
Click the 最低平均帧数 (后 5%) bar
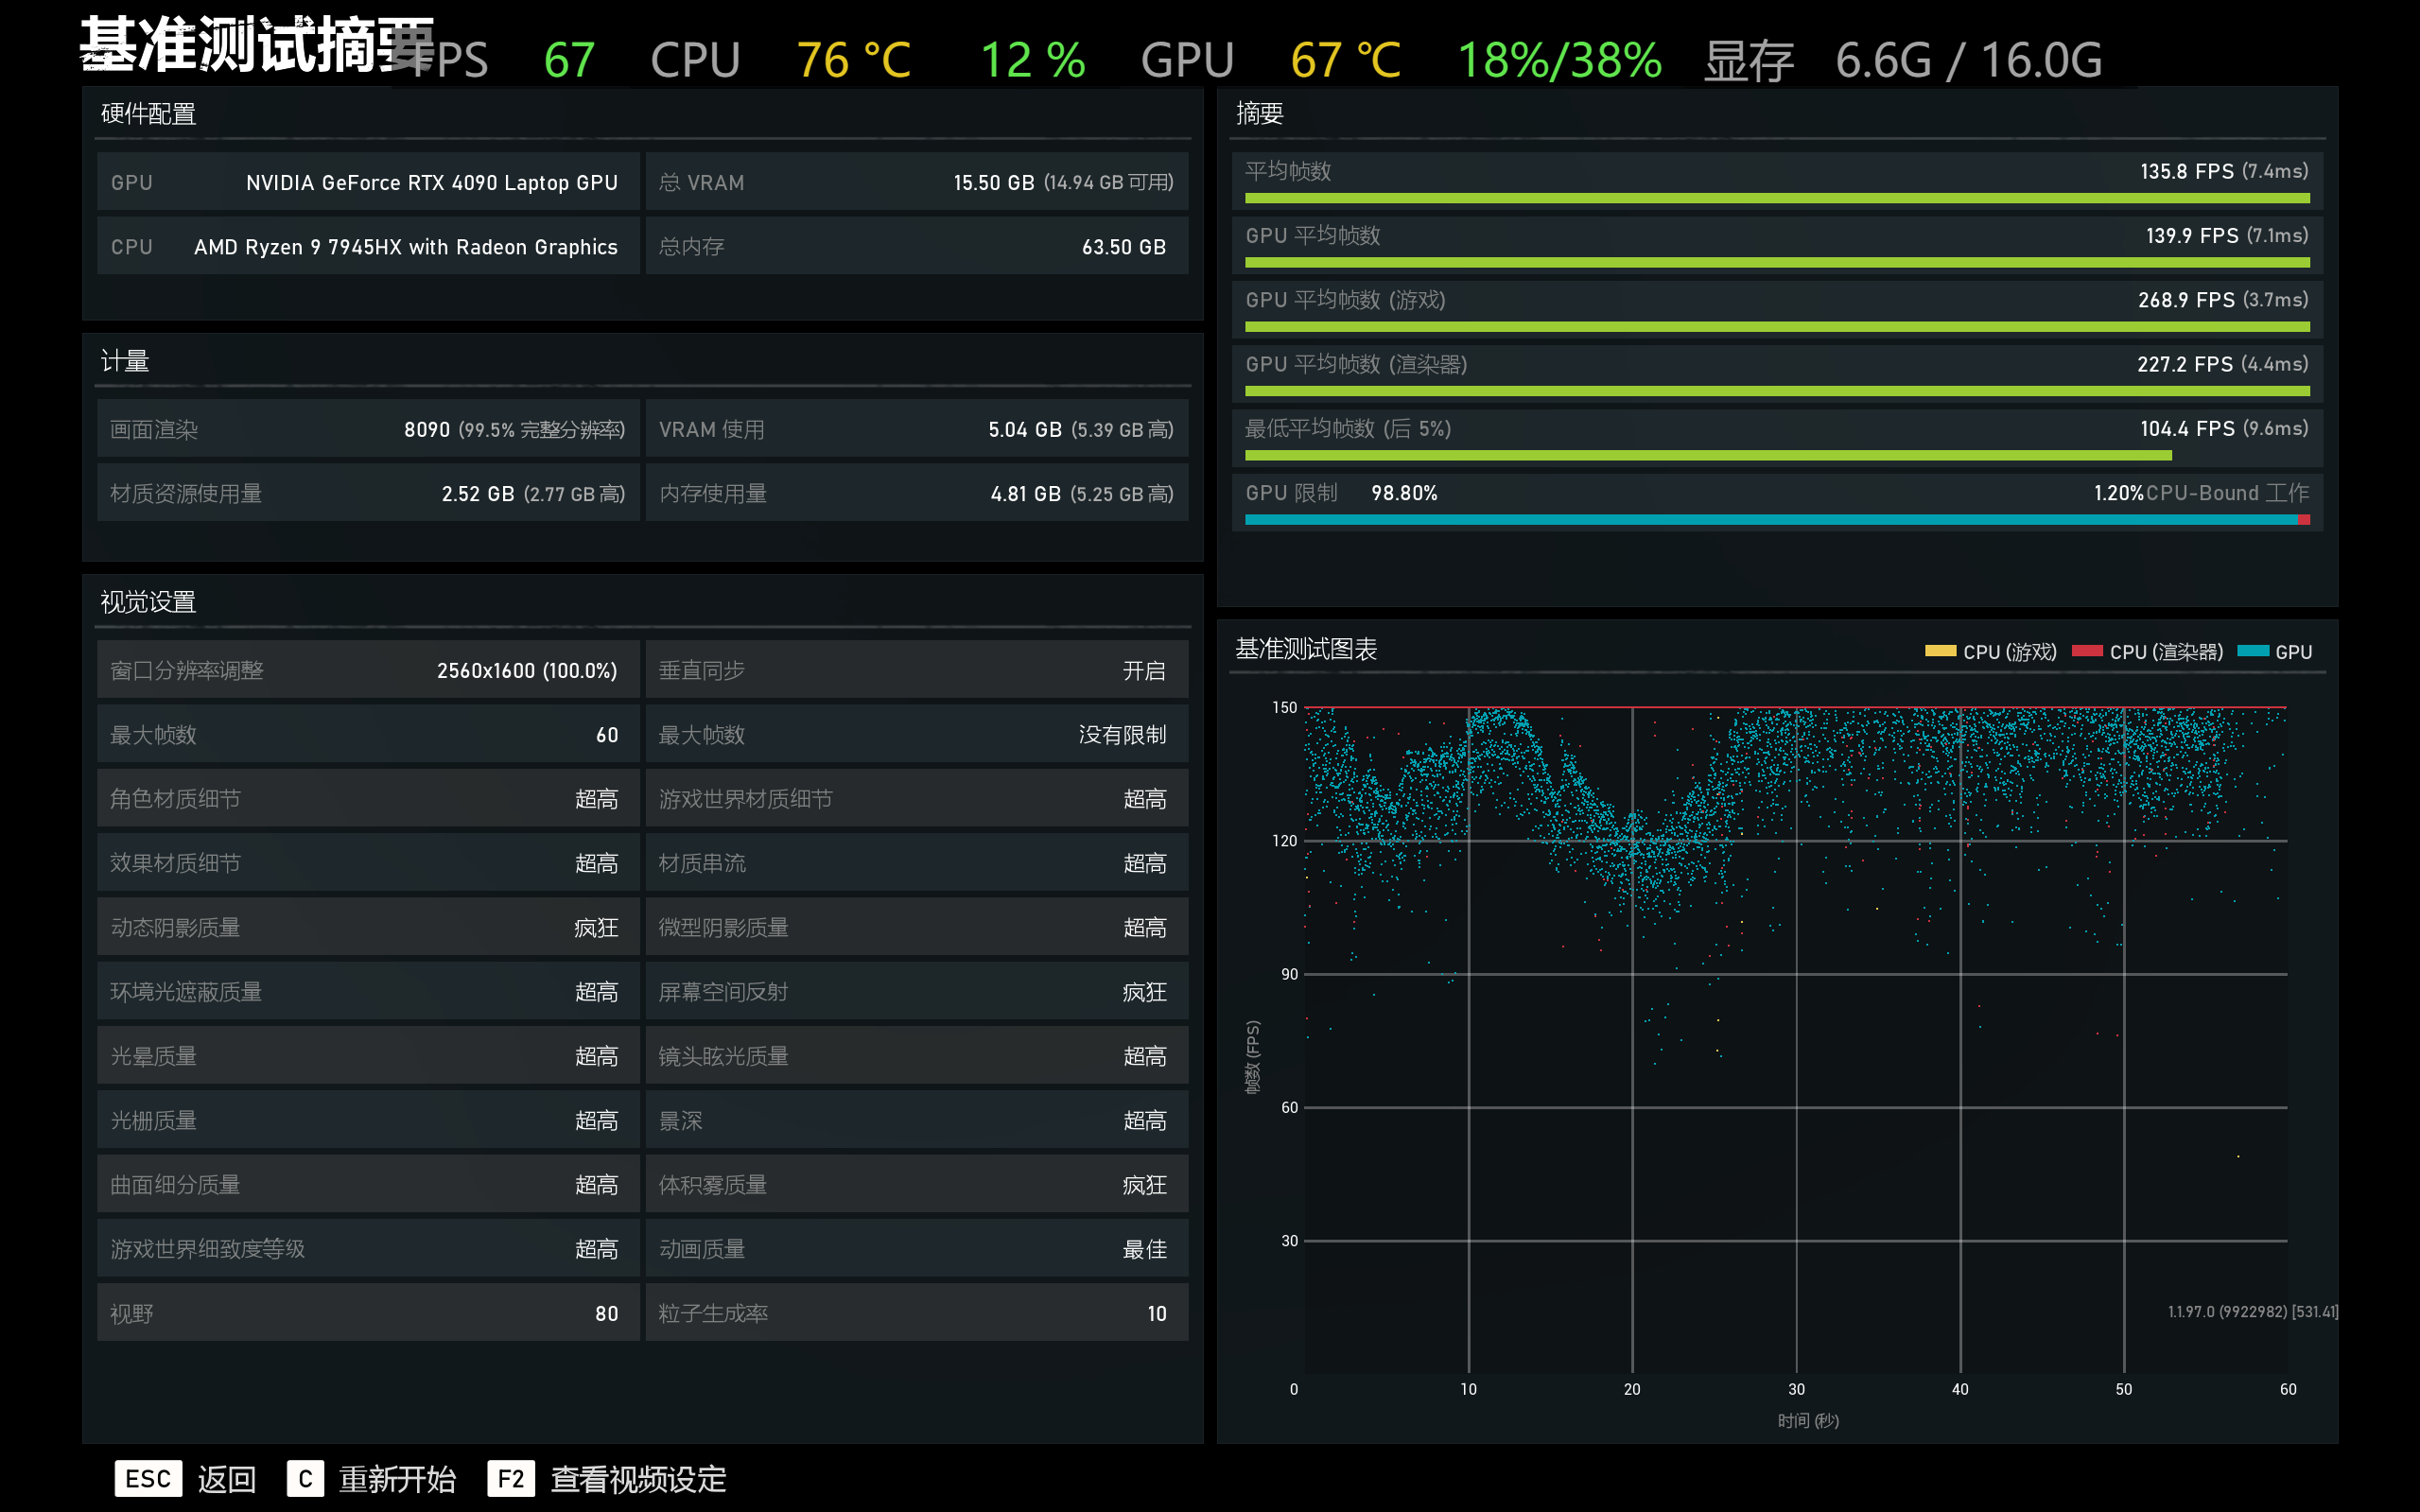click(1708, 455)
